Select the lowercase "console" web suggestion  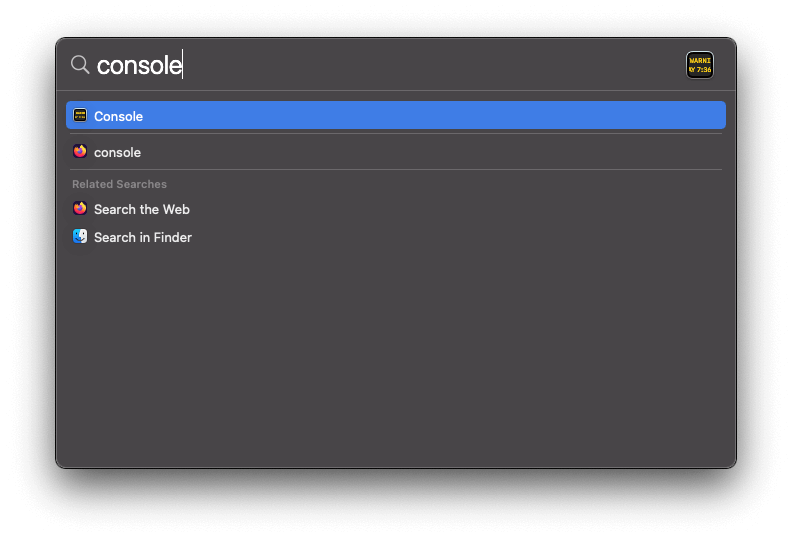[117, 152]
